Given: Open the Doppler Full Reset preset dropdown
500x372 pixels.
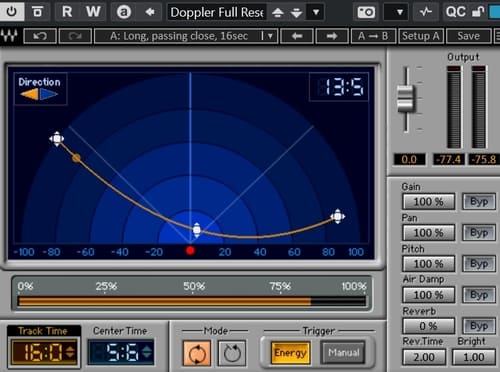Looking at the screenshot, I should pos(316,13).
